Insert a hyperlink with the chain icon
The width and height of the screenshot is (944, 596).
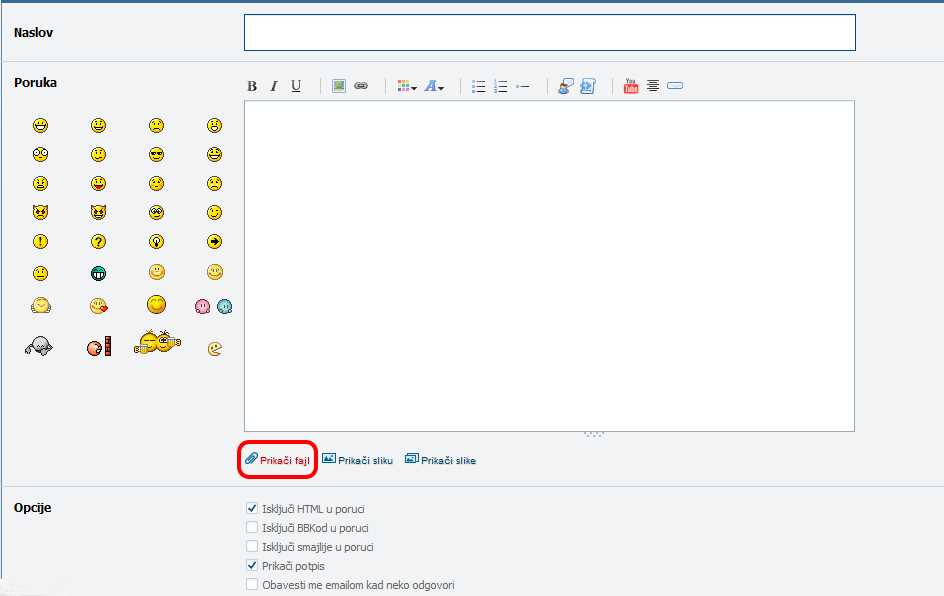[x=361, y=86]
